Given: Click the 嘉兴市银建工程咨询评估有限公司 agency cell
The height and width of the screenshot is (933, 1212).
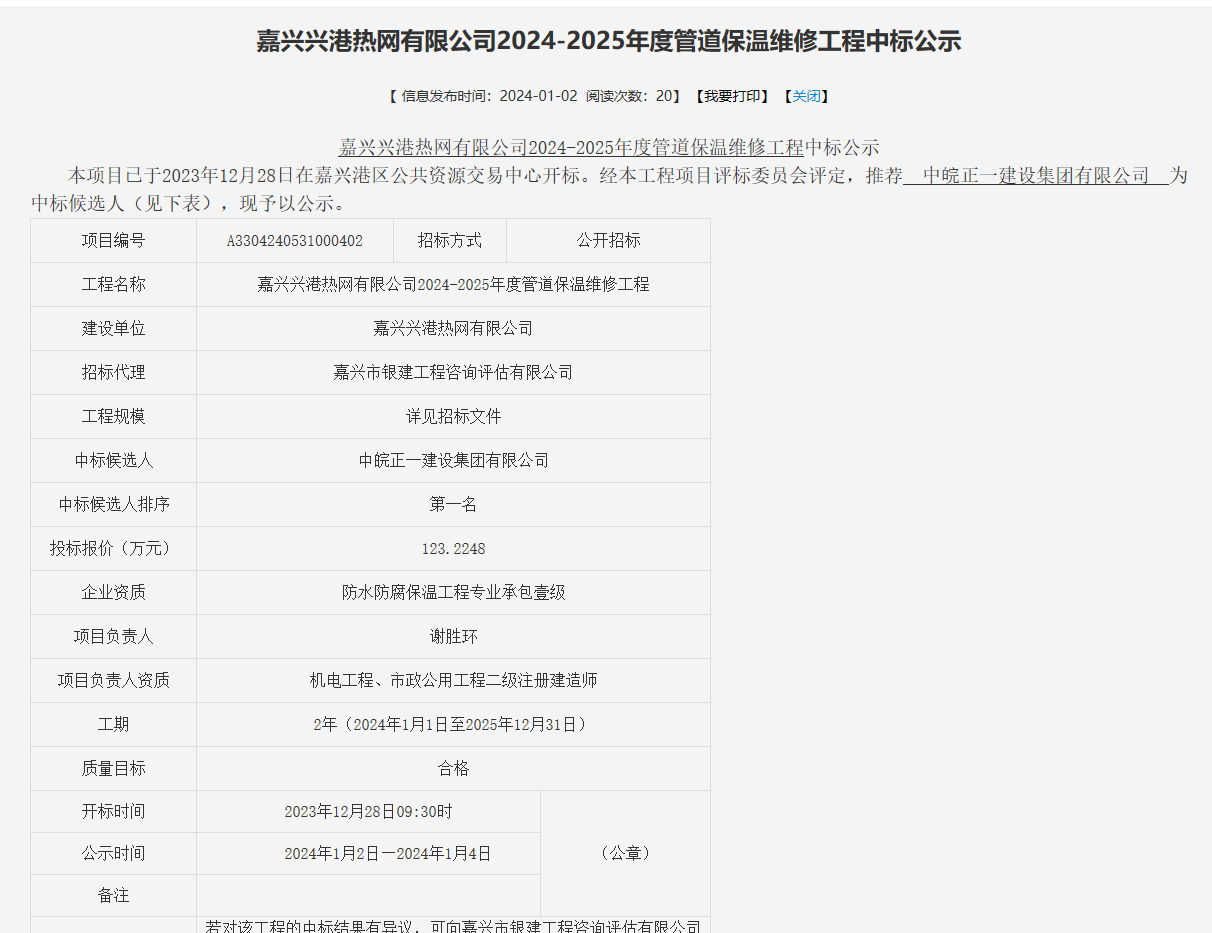Looking at the screenshot, I should click(453, 373).
